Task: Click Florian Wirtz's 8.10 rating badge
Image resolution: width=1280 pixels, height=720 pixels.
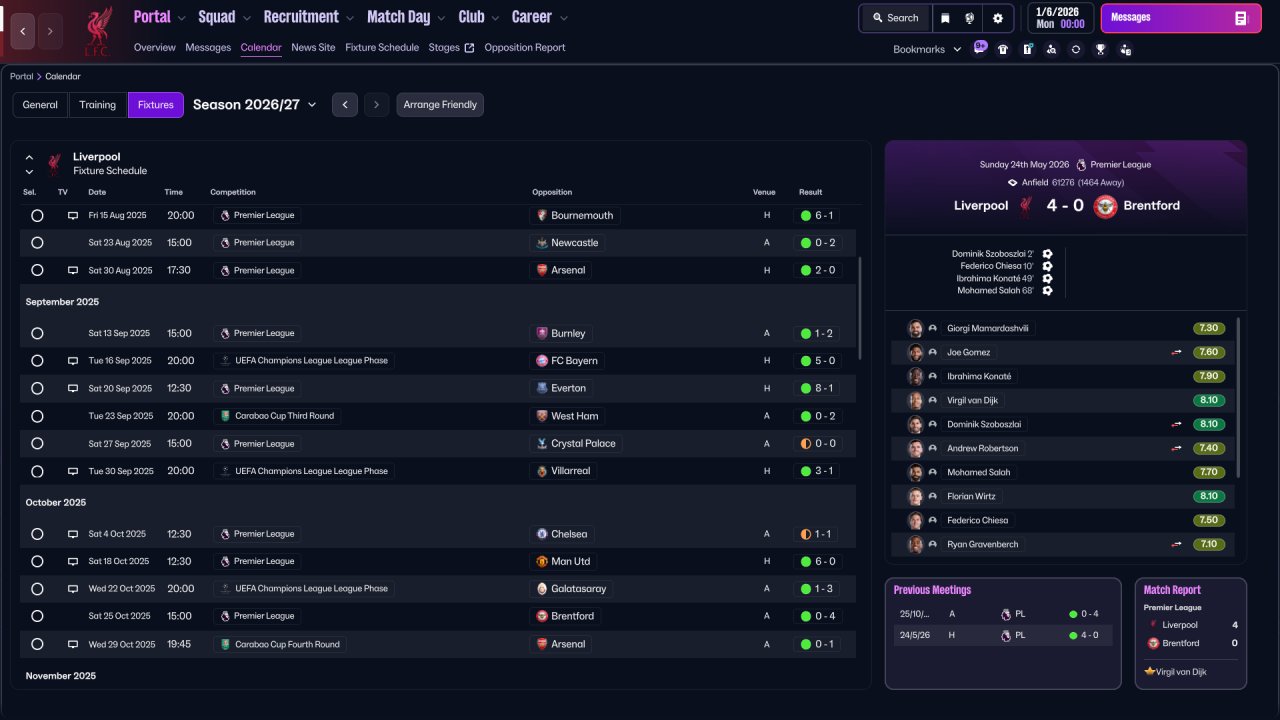Action: tap(1208, 496)
